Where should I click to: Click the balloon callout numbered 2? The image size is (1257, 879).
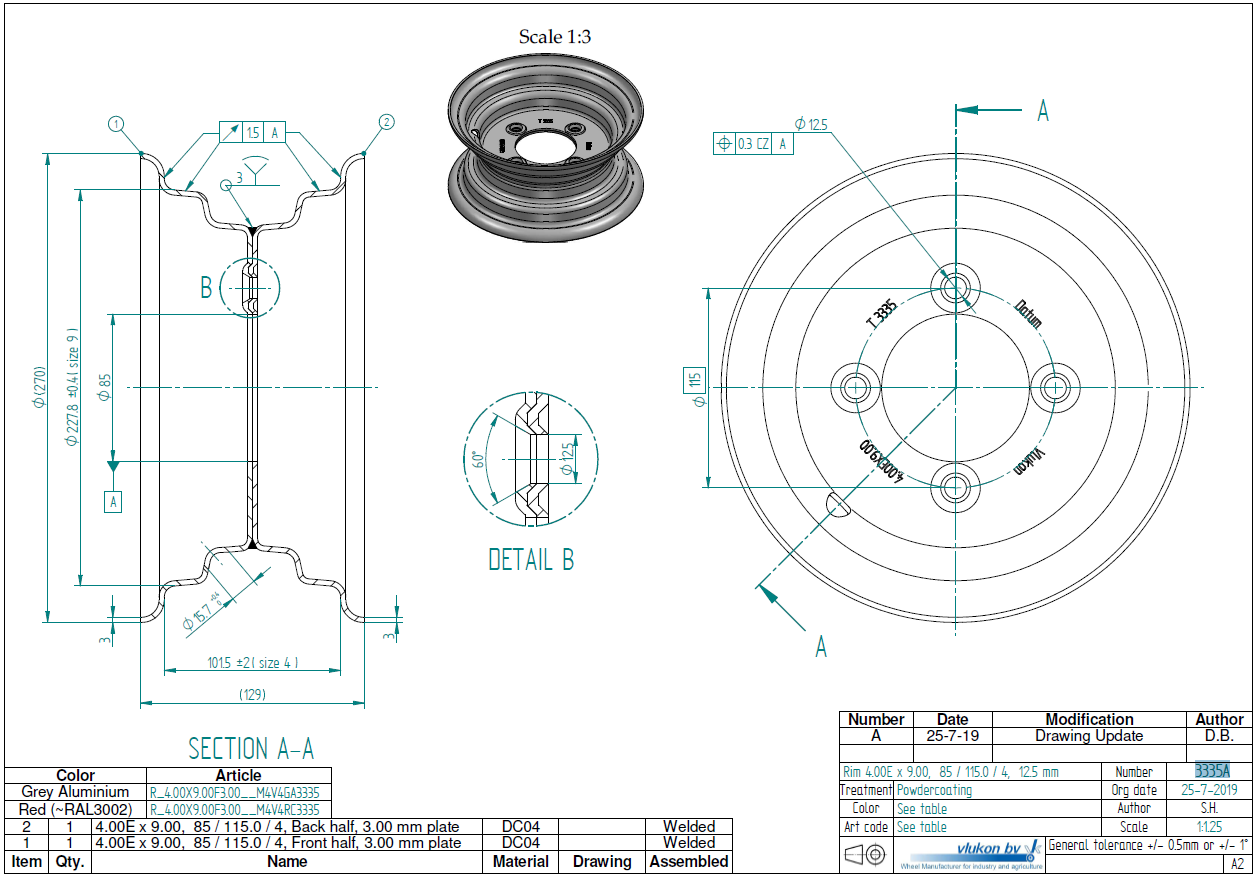coord(386,123)
